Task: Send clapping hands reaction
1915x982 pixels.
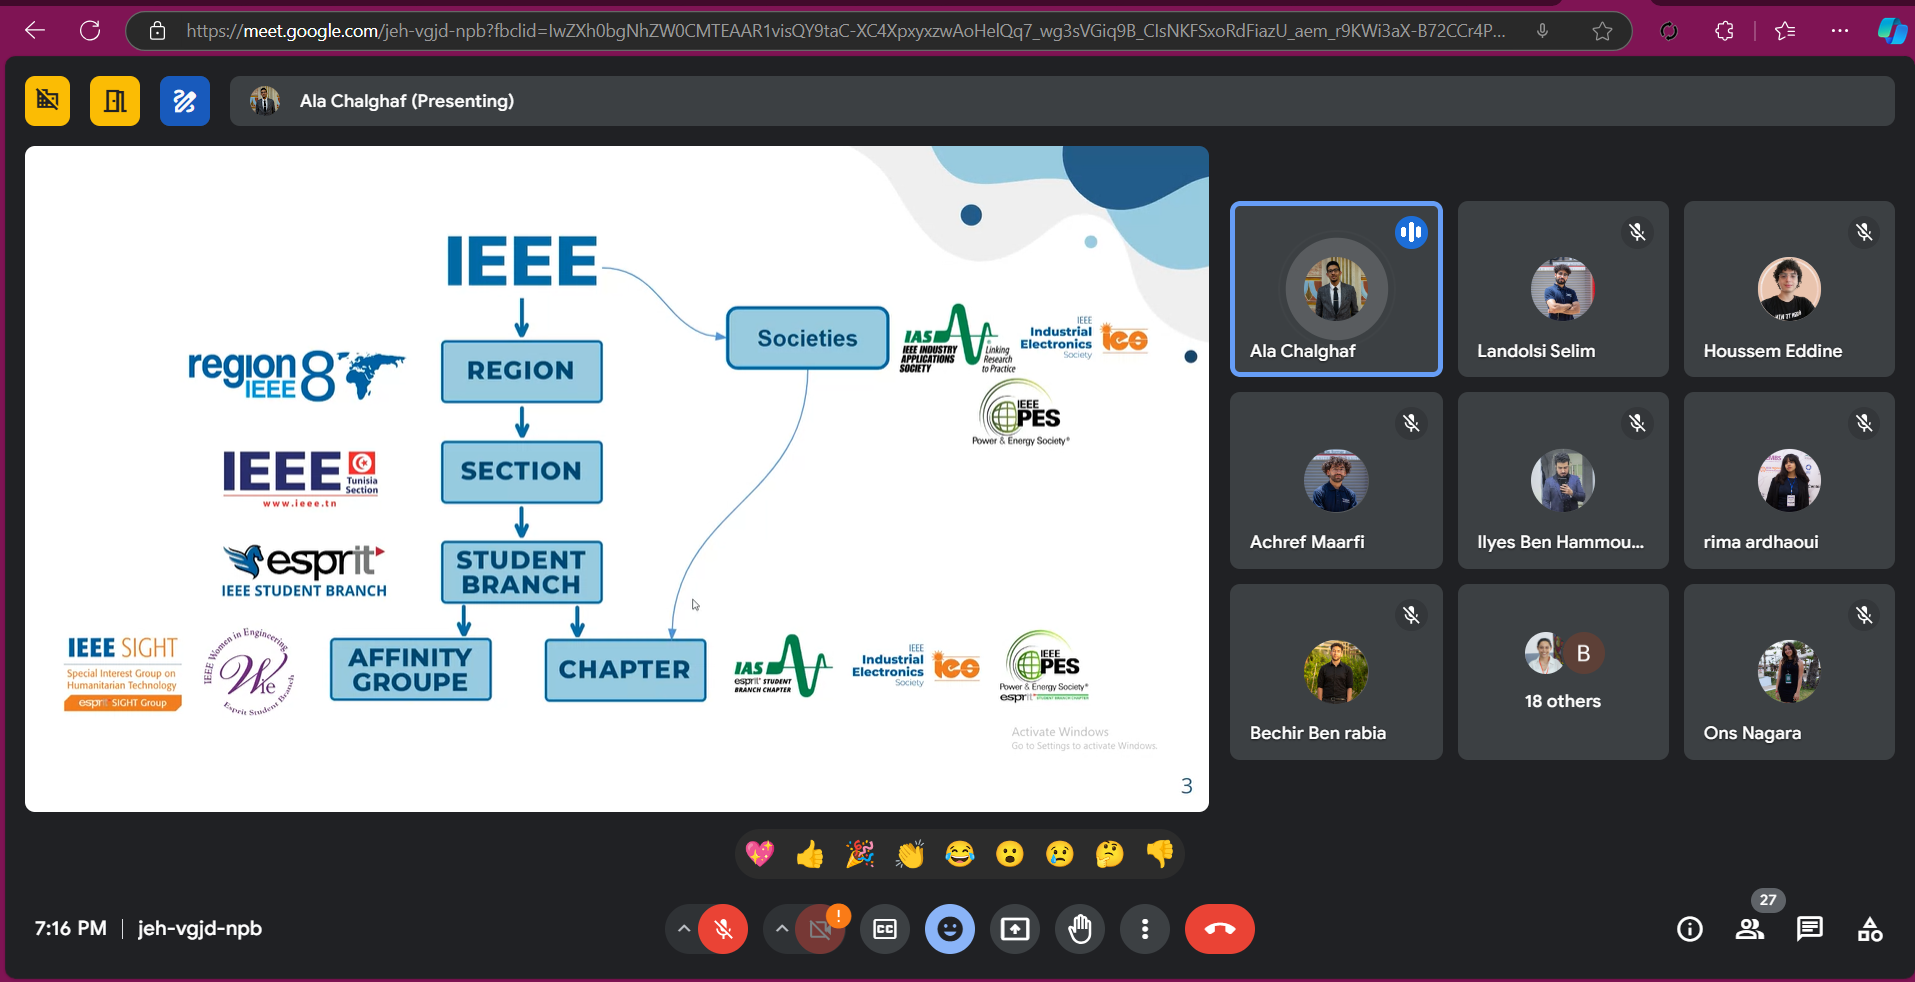Action: tap(910, 854)
